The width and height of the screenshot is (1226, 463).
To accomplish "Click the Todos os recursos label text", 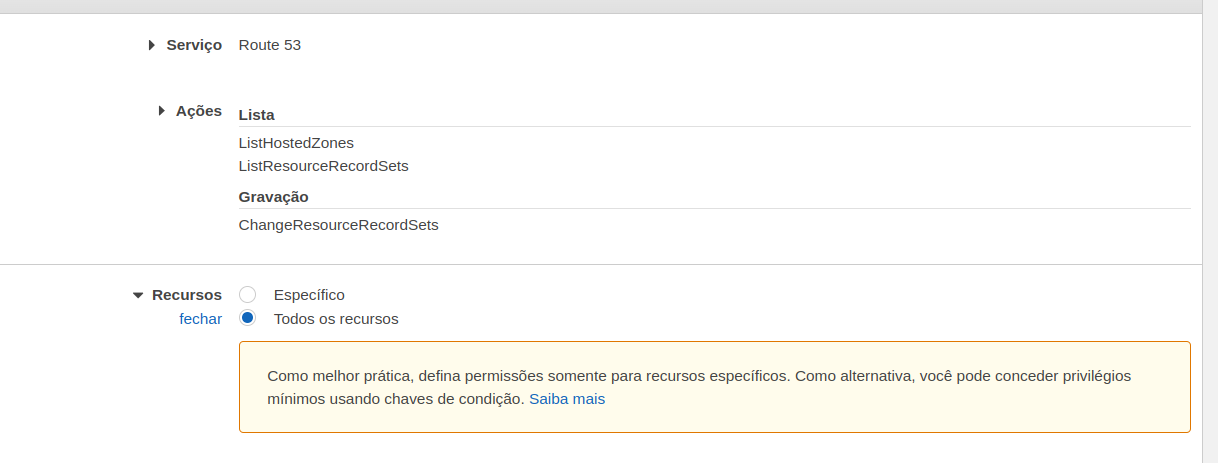I will 336,319.
